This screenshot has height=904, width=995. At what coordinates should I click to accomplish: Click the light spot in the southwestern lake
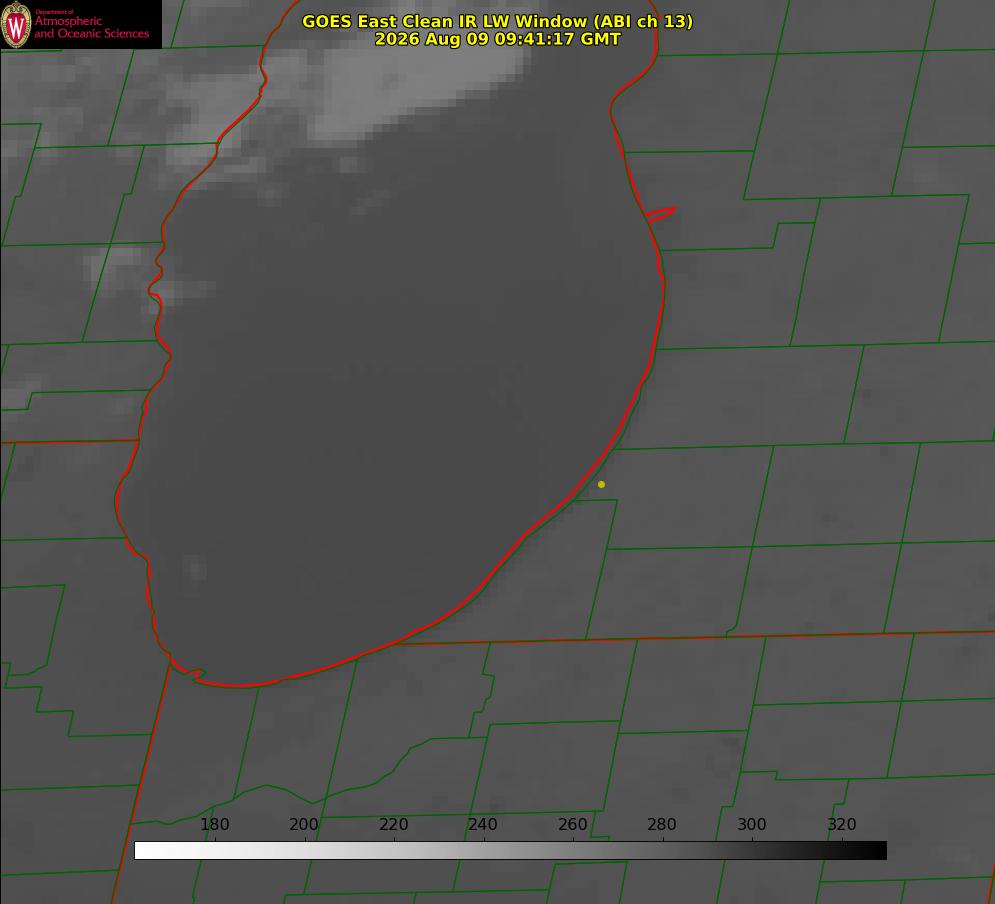coord(195,569)
